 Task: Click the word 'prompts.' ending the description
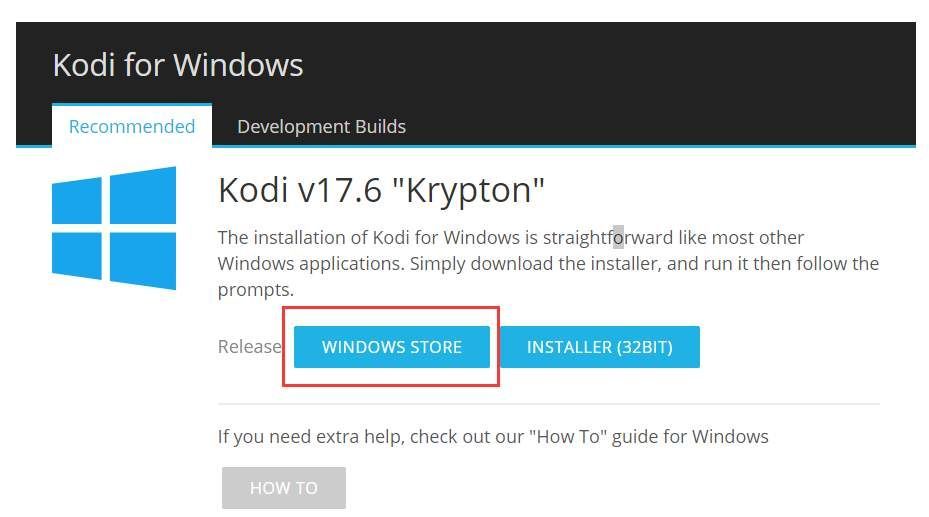256,290
